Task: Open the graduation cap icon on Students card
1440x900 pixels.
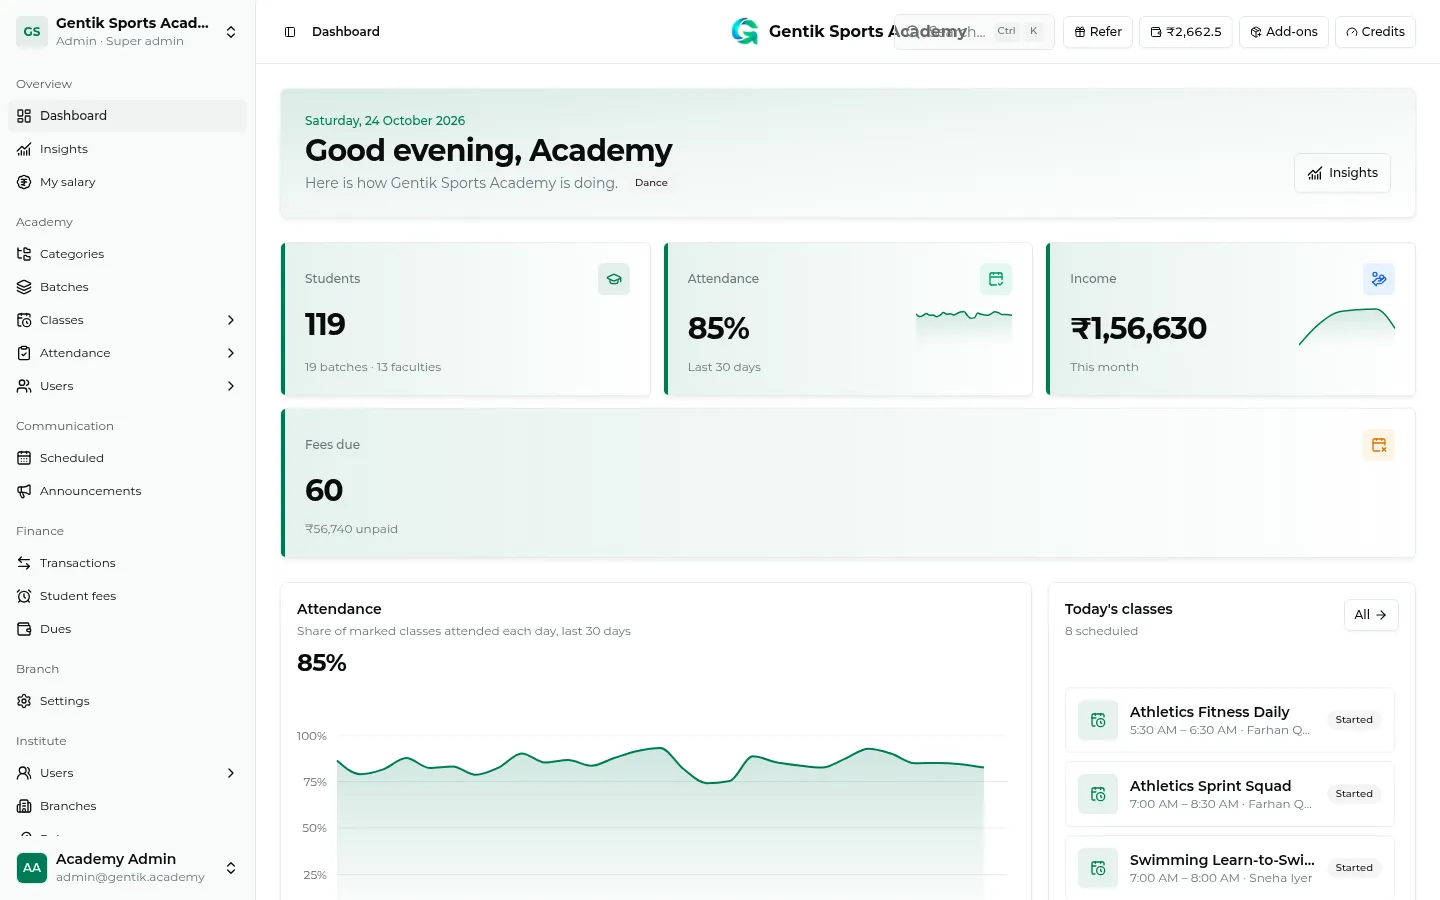Action: [x=614, y=279]
